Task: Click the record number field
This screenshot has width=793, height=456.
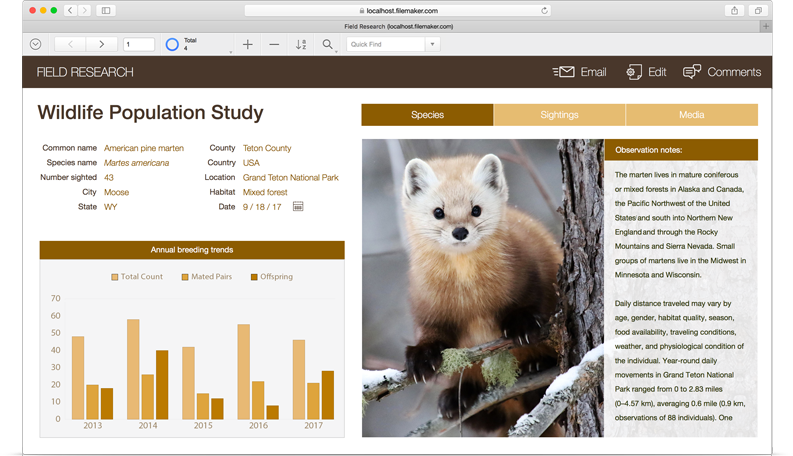Action: (139, 44)
